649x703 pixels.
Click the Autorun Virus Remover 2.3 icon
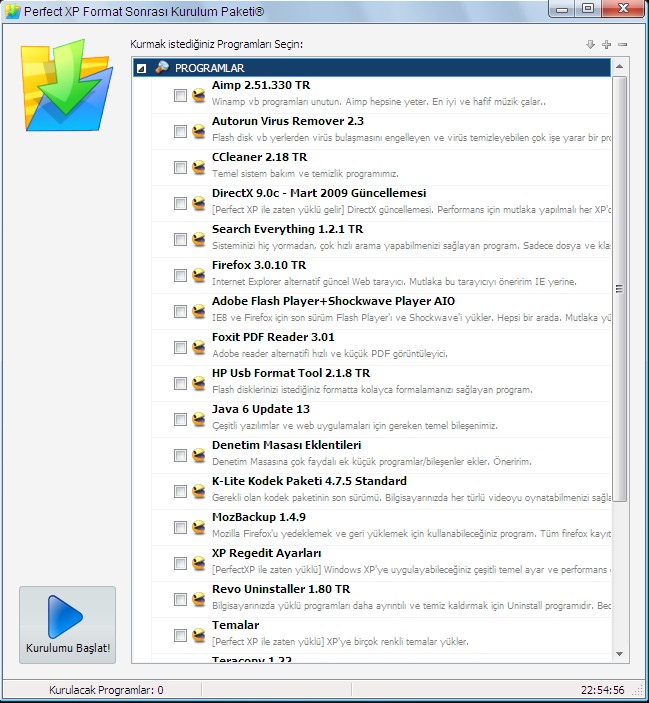pyautogui.click(x=199, y=131)
